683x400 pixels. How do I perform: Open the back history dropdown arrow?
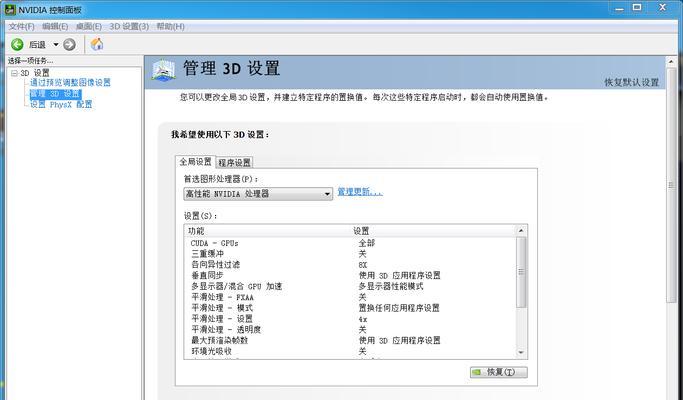pyautogui.click(x=56, y=44)
